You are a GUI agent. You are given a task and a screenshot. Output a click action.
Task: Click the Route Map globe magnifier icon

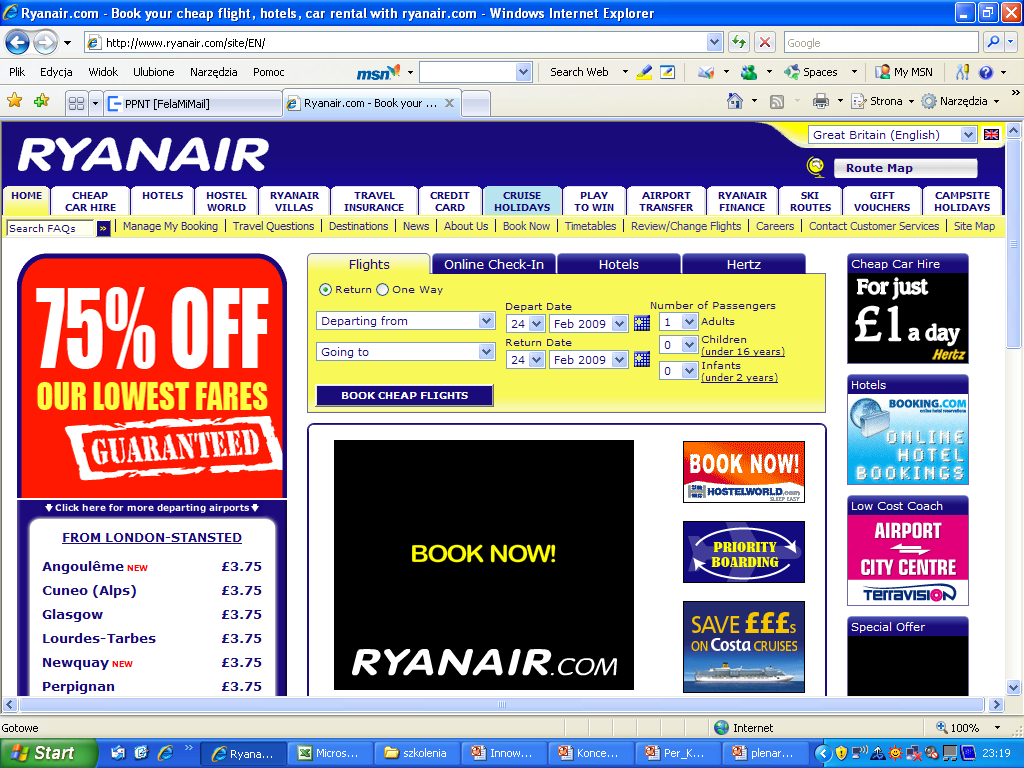[x=816, y=167]
